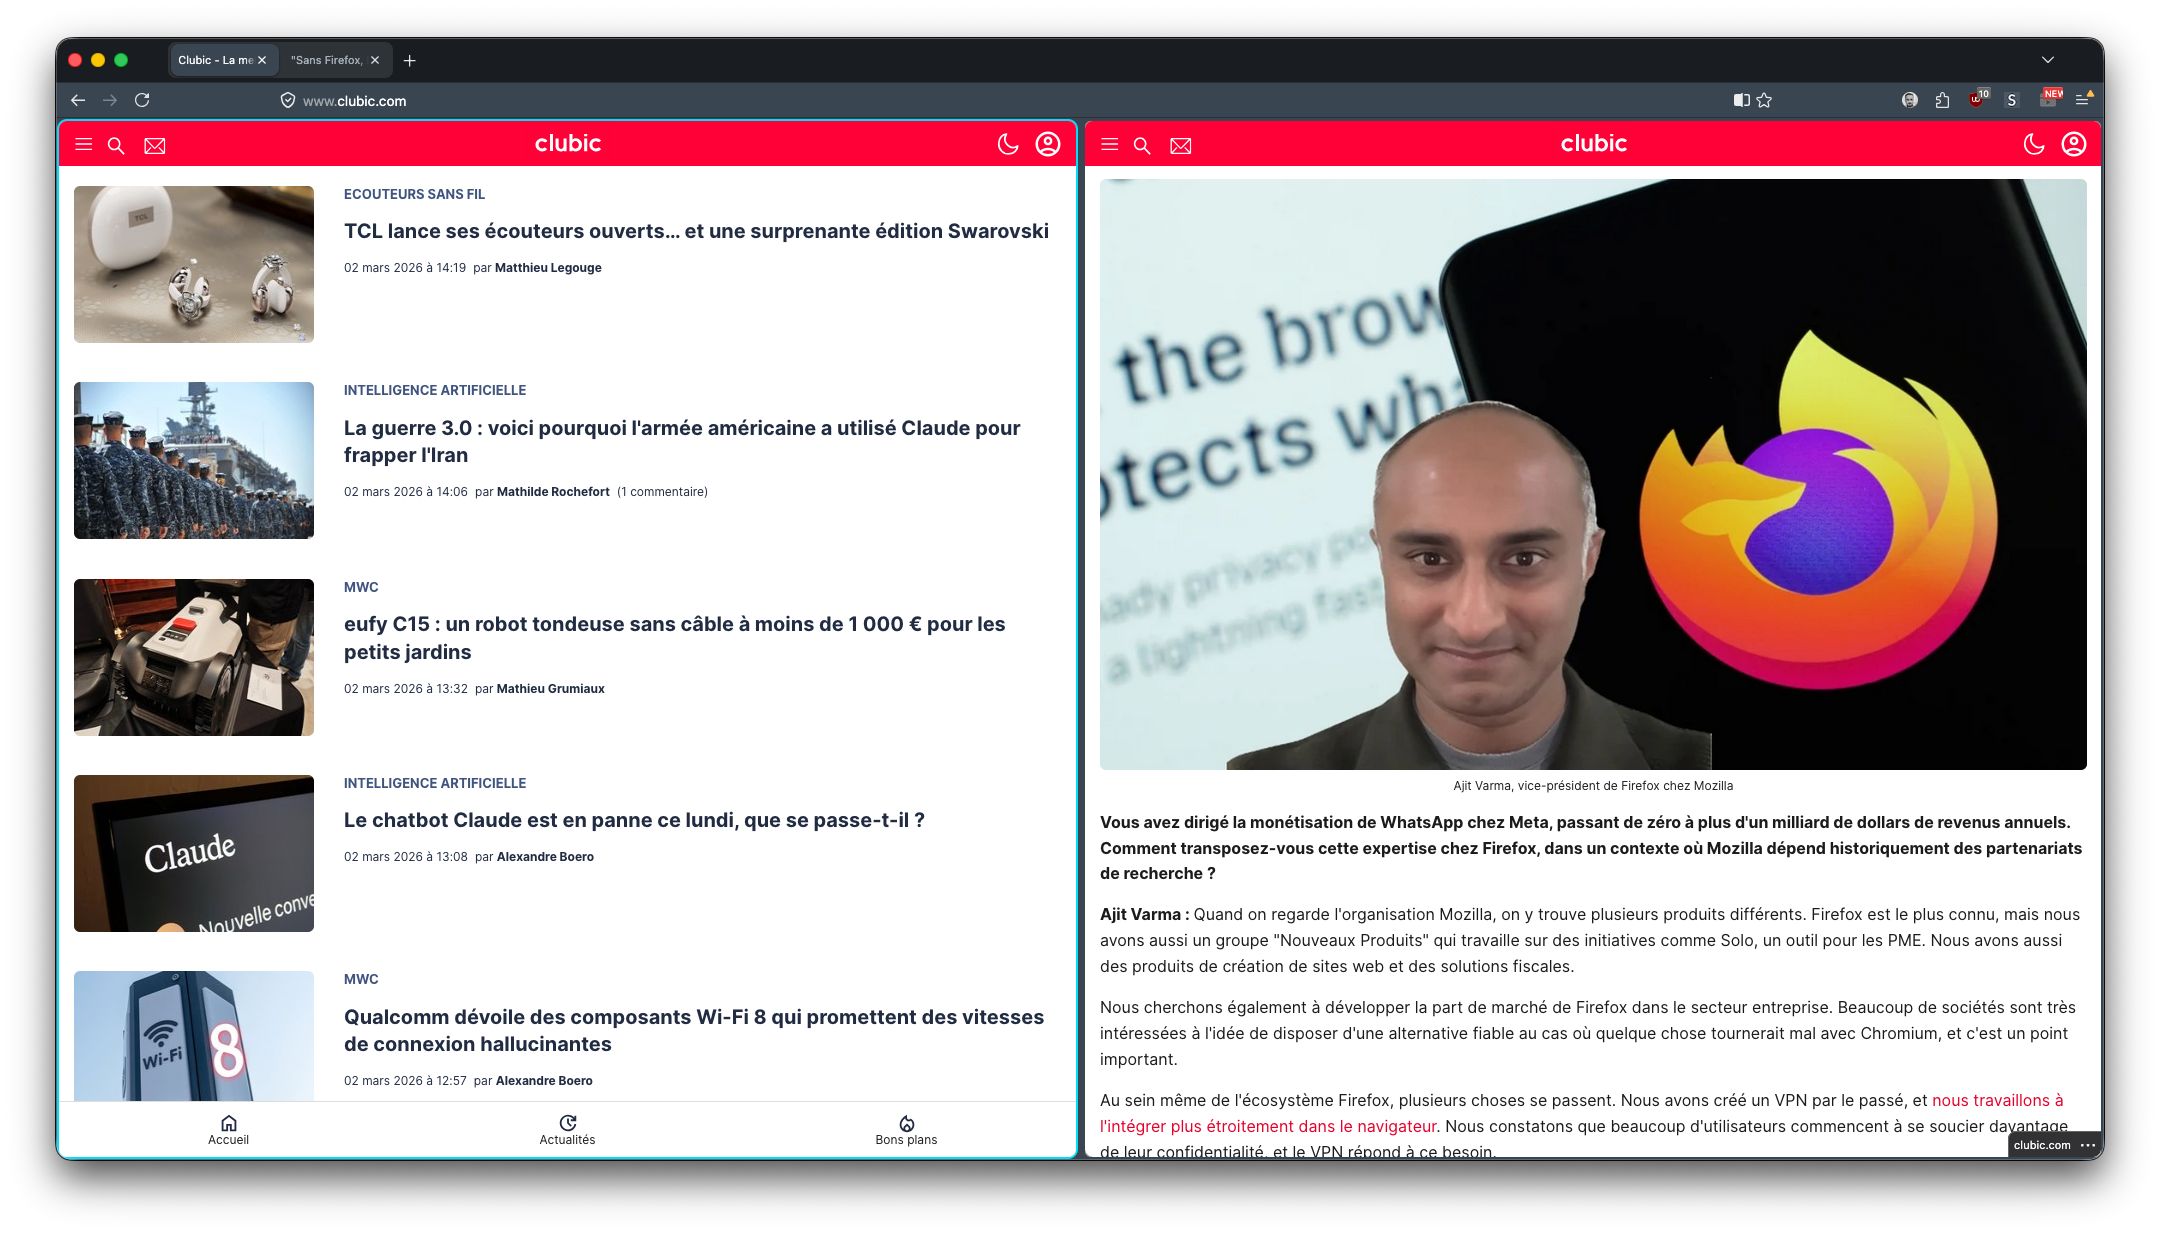Screen dimensions: 2160x1234
Task: Open the eufy C15 robot mower thumbnail
Action: [193, 657]
